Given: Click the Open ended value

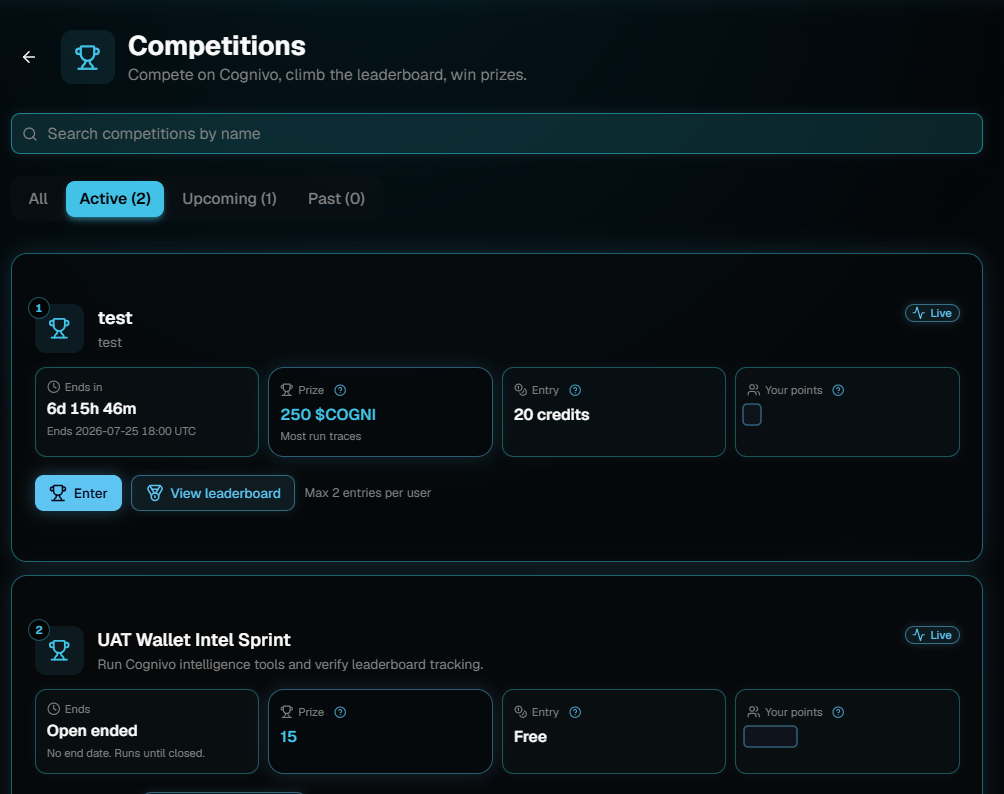Looking at the screenshot, I should tap(92, 731).
